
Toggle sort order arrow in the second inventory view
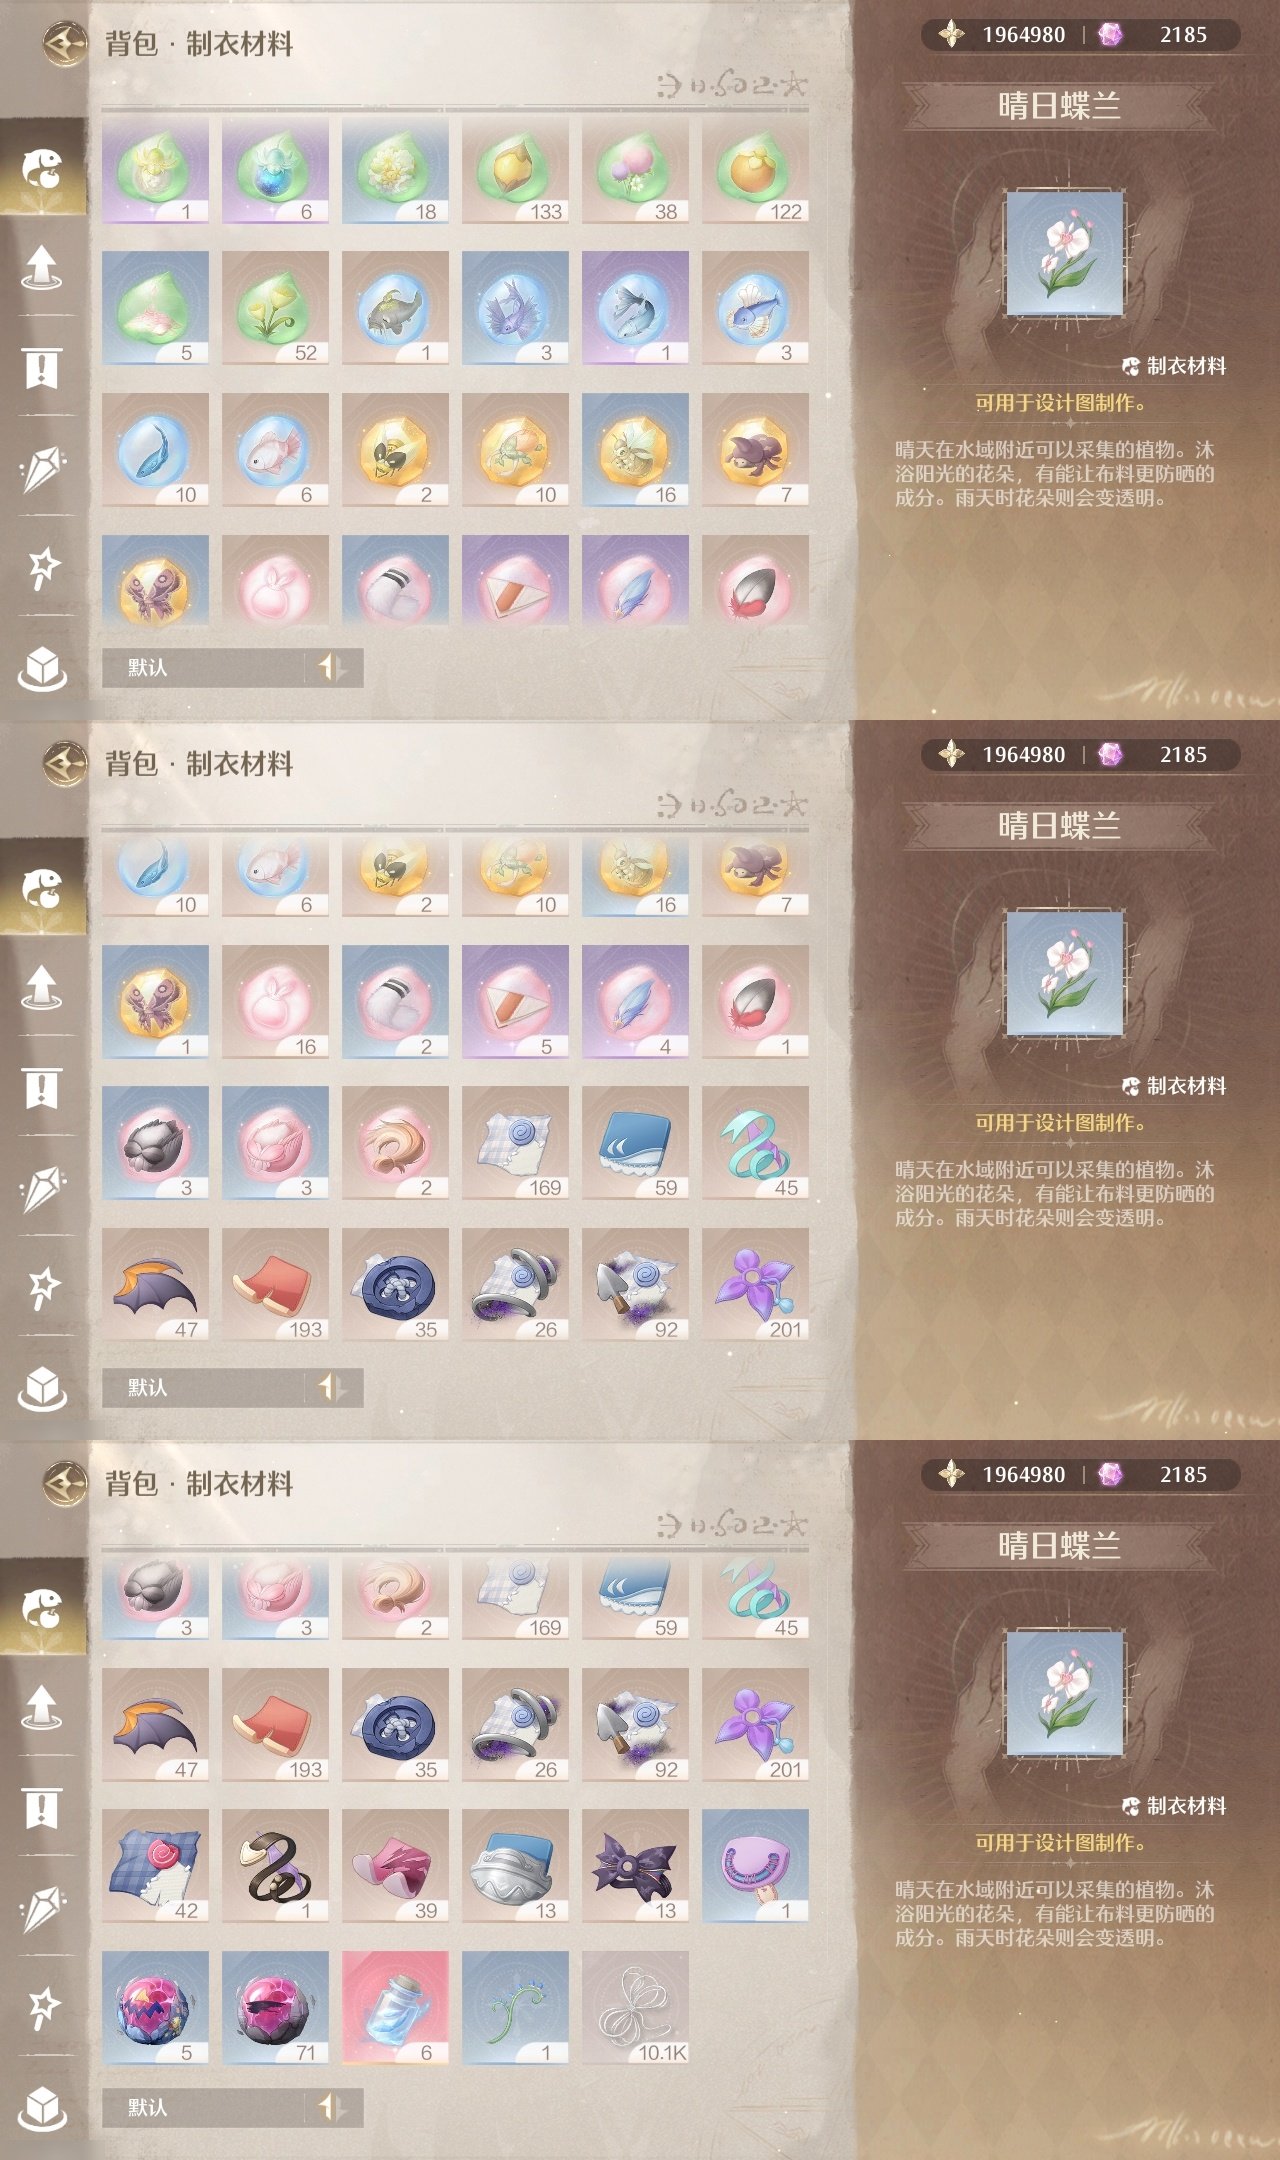tap(333, 1387)
